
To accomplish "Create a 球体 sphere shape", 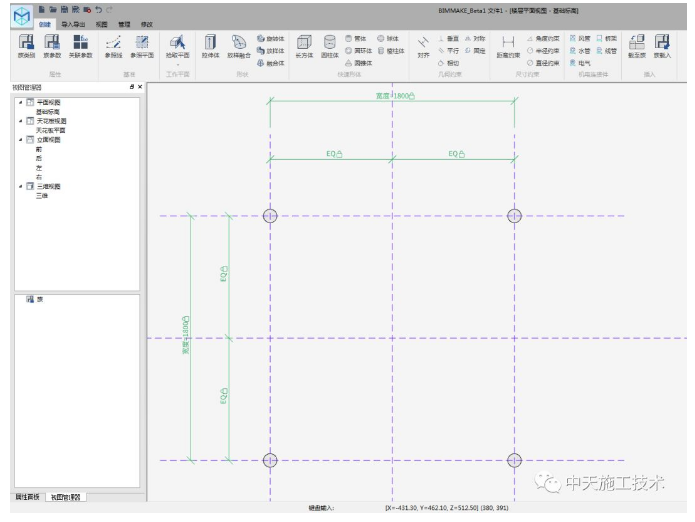I will [388, 39].
